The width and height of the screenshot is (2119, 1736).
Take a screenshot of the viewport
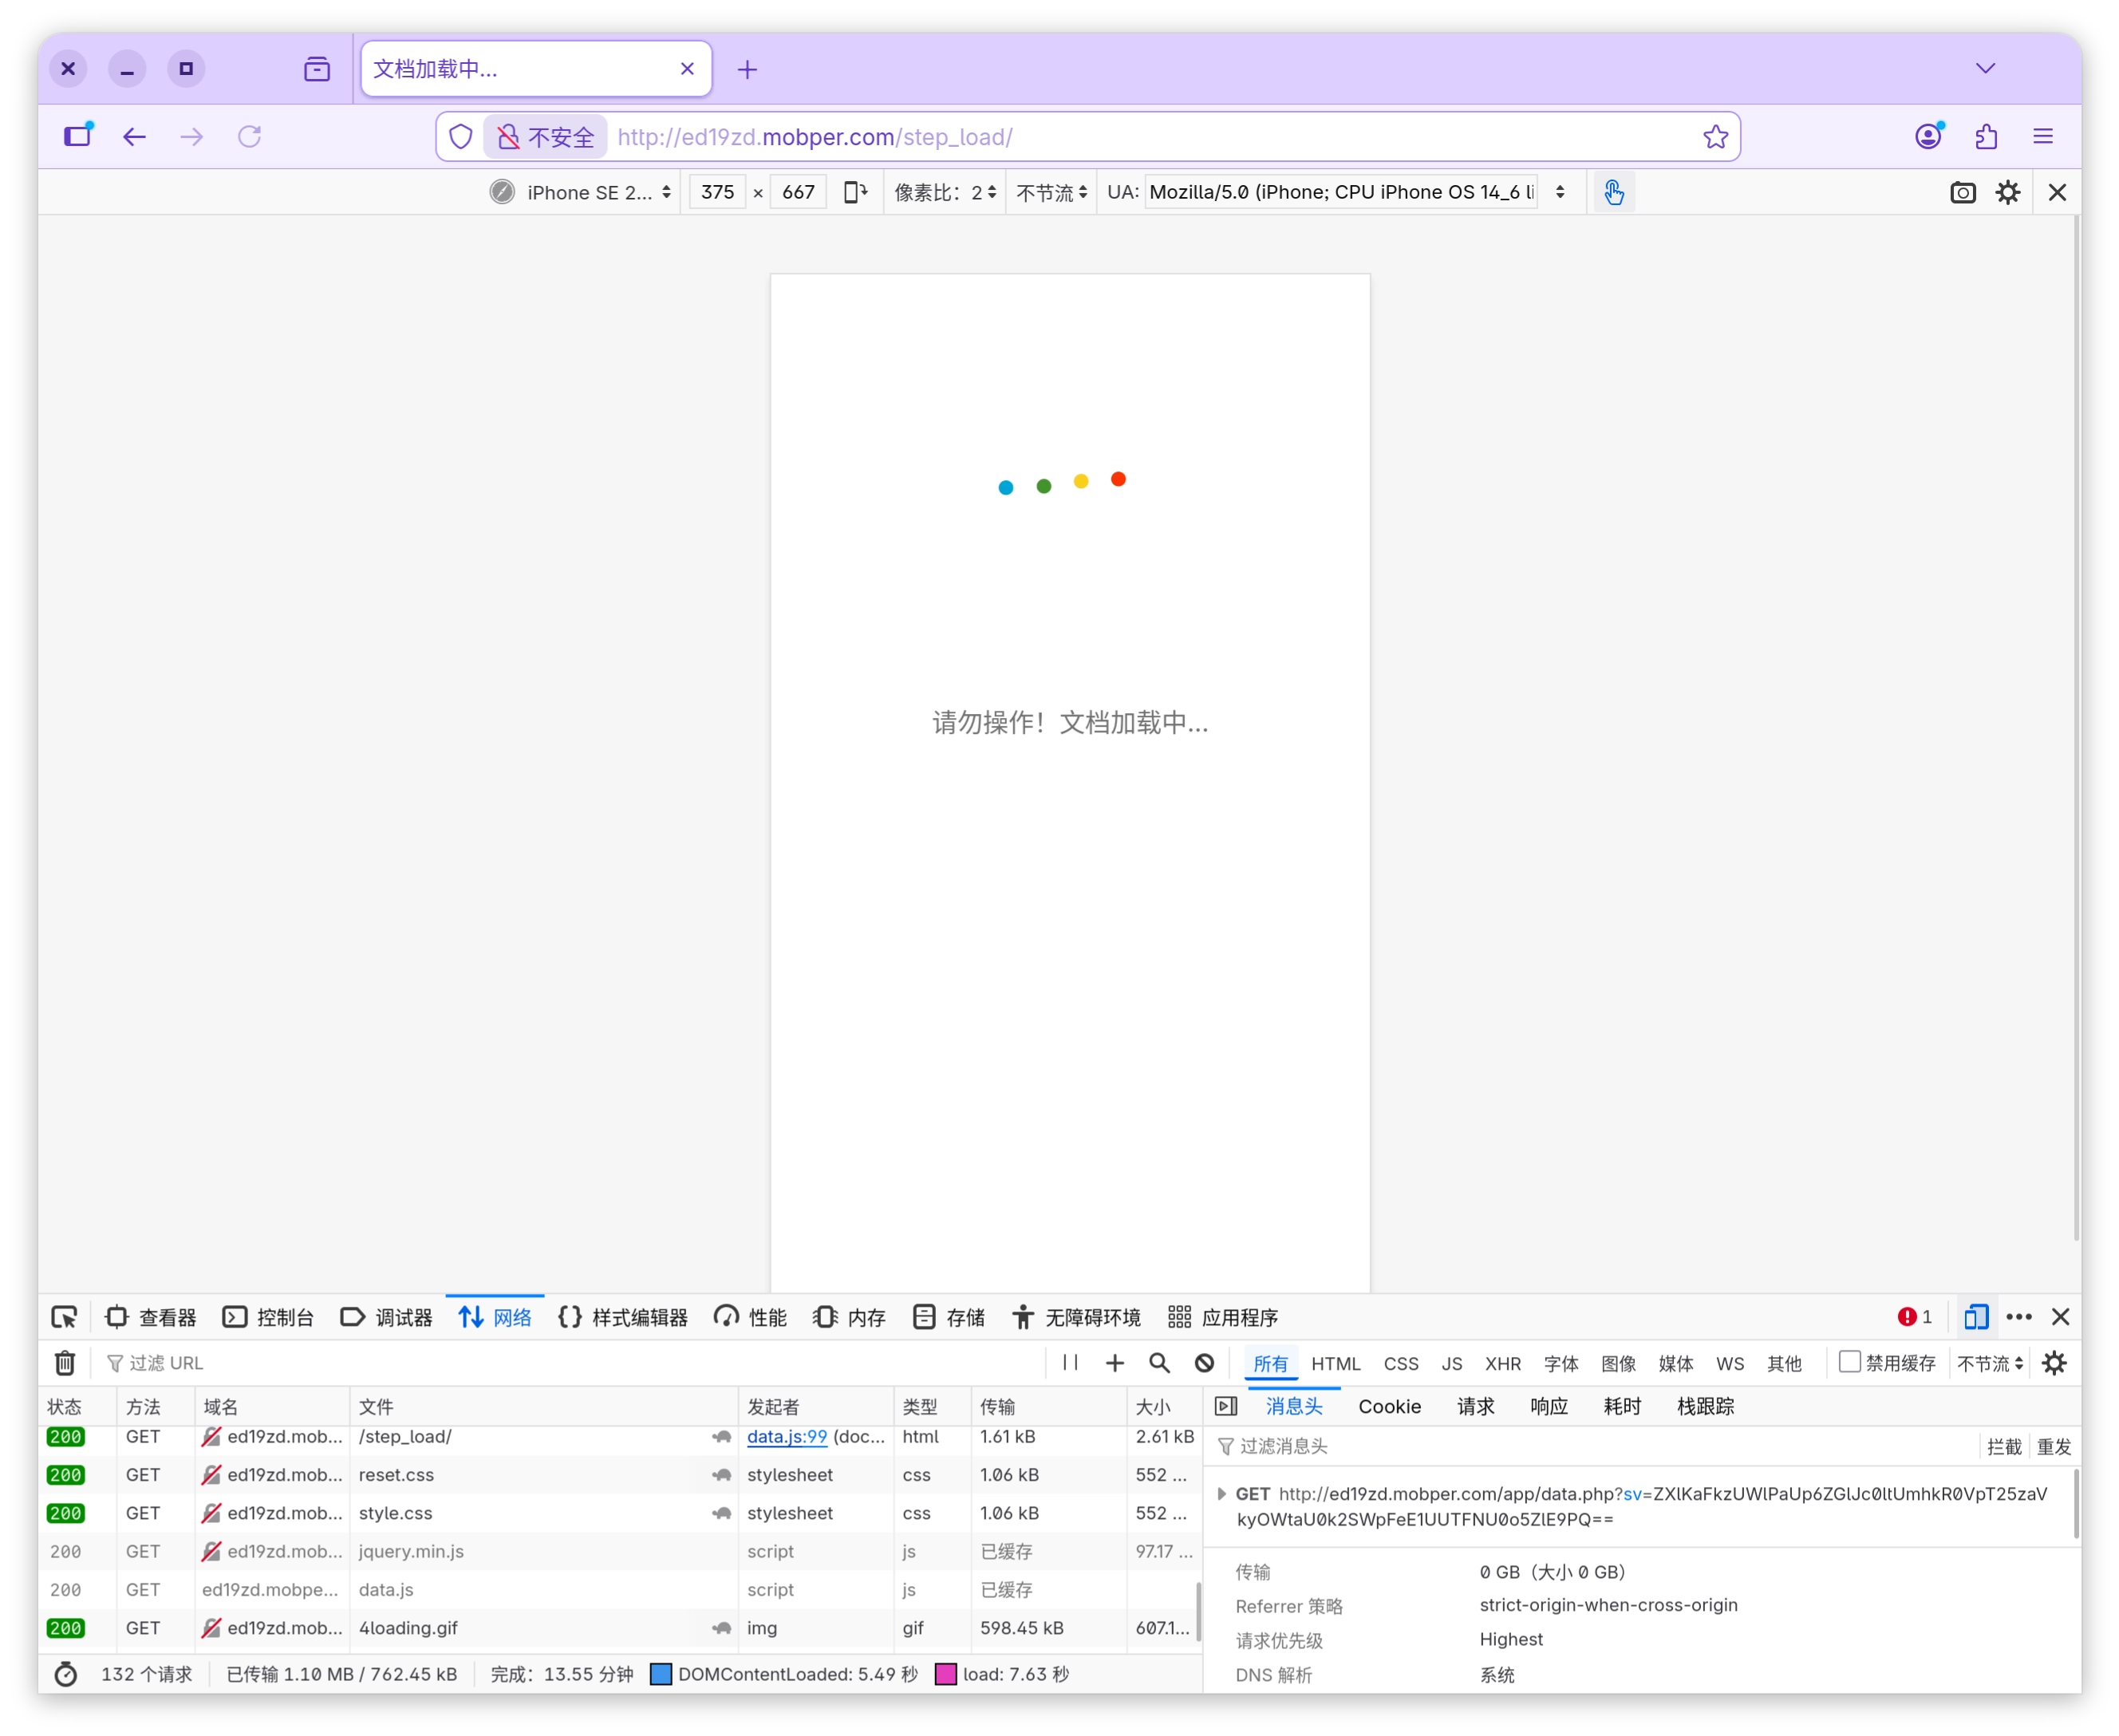click(x=1962, y=192)
